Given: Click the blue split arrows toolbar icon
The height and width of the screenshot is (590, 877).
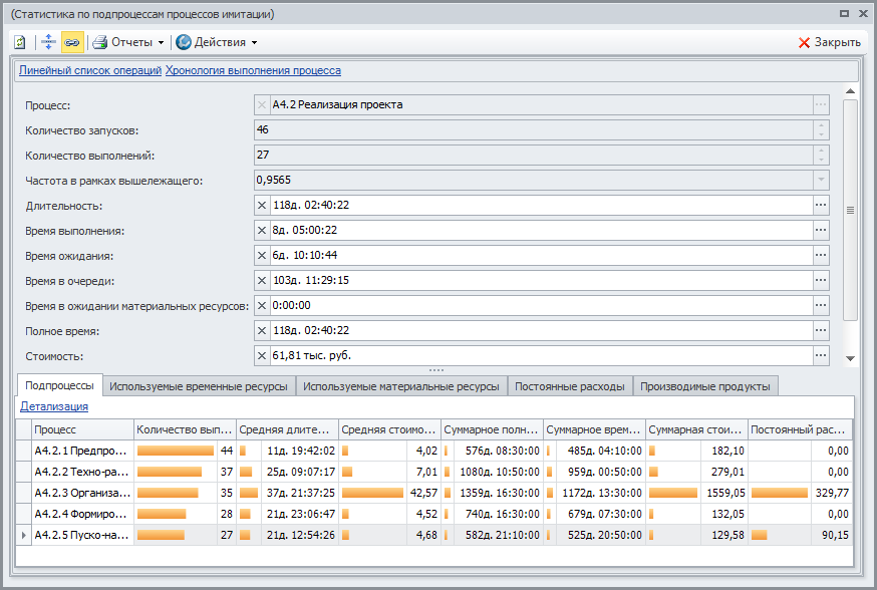Looking at the screenshot, I should pyautogui.click(x=47, y=42).
